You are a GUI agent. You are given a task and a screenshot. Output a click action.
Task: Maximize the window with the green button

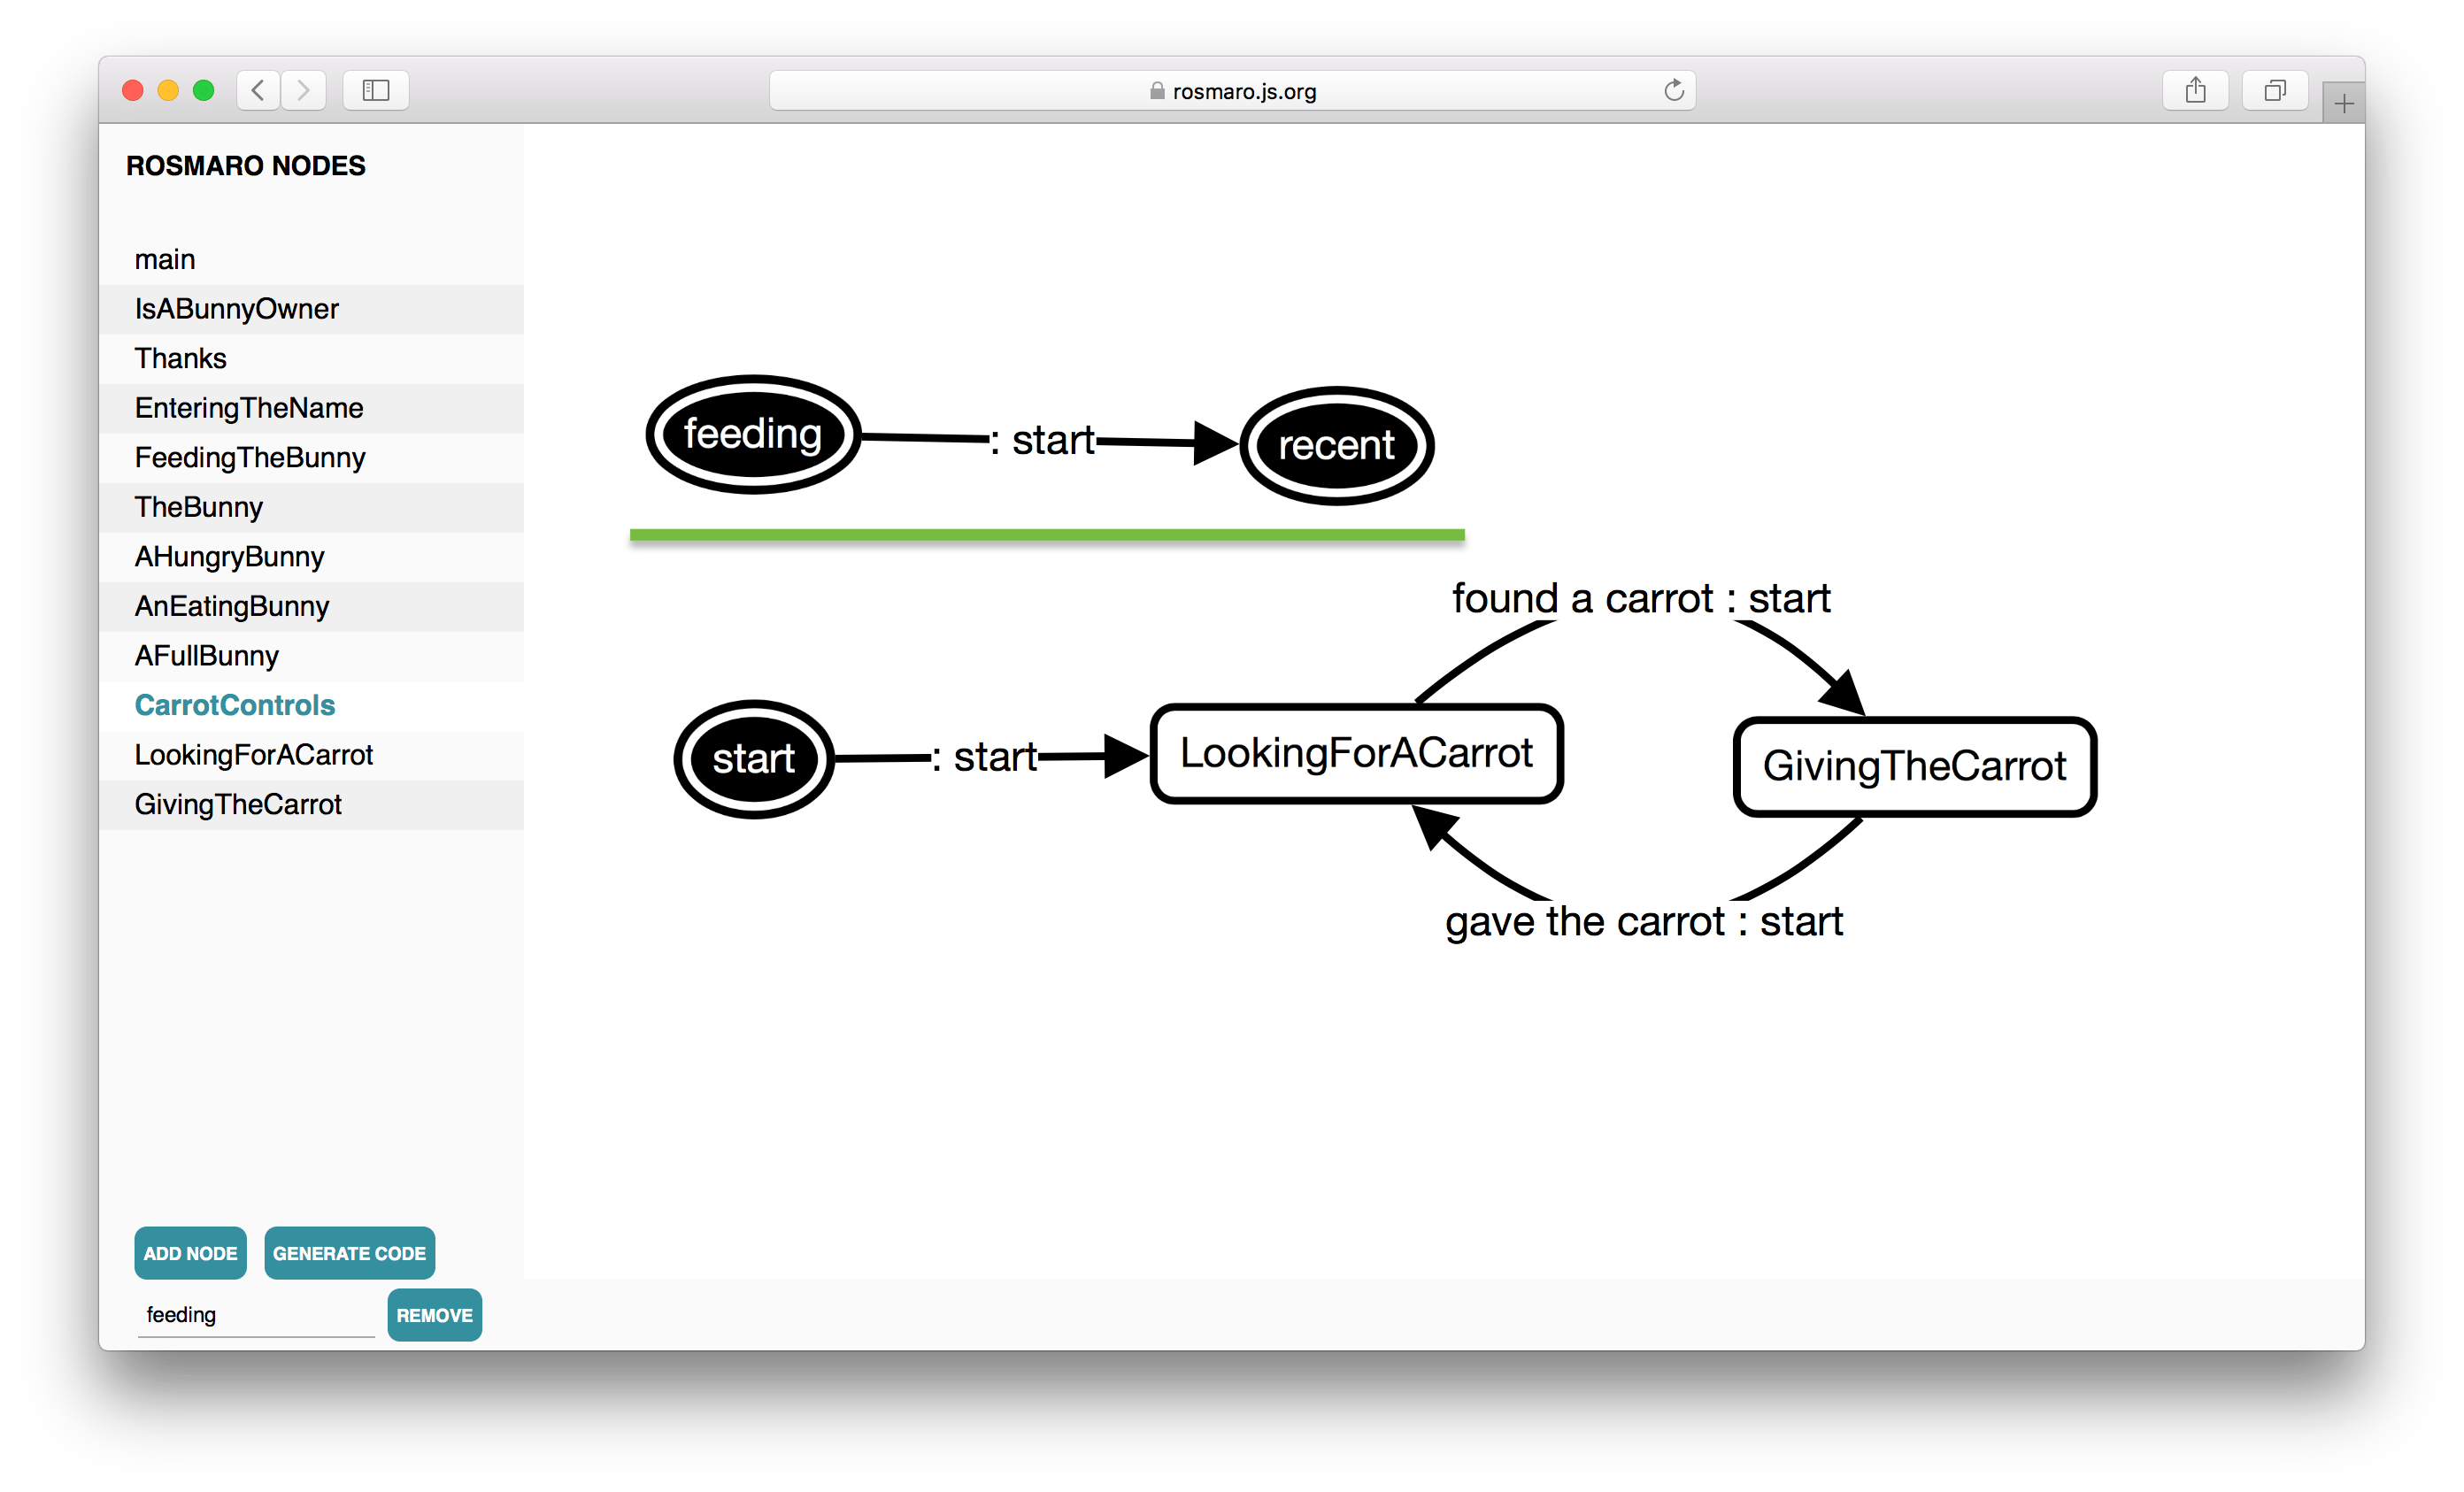coord(204,91)
